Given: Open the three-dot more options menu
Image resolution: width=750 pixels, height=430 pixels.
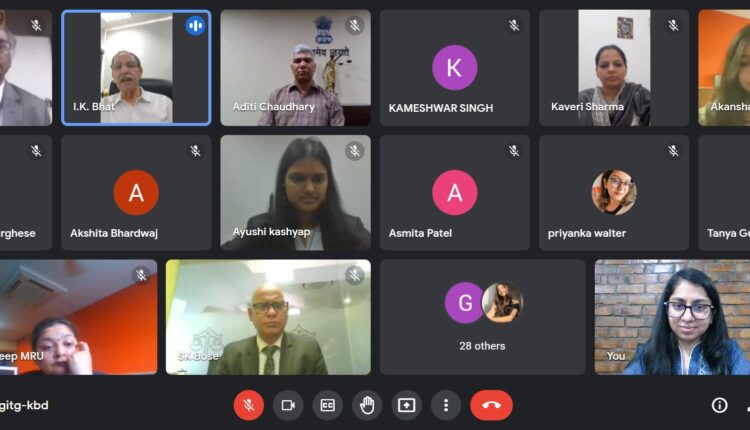Looking at the screenshot, I should pos(446,405).
